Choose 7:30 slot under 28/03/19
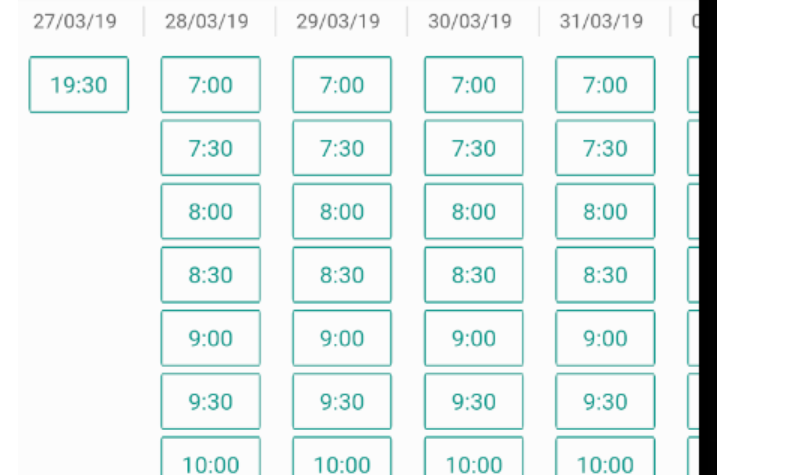The image size is (804, 475). pos(210,148)
